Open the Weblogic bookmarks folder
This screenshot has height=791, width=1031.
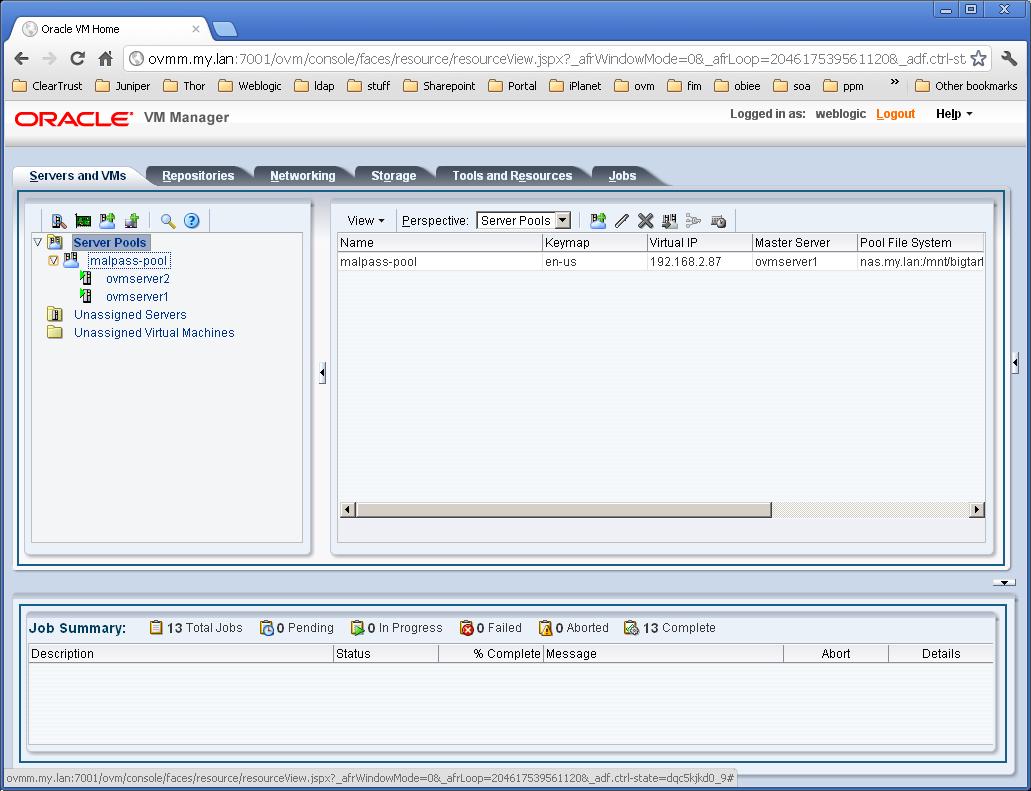[x=250, y=86]
